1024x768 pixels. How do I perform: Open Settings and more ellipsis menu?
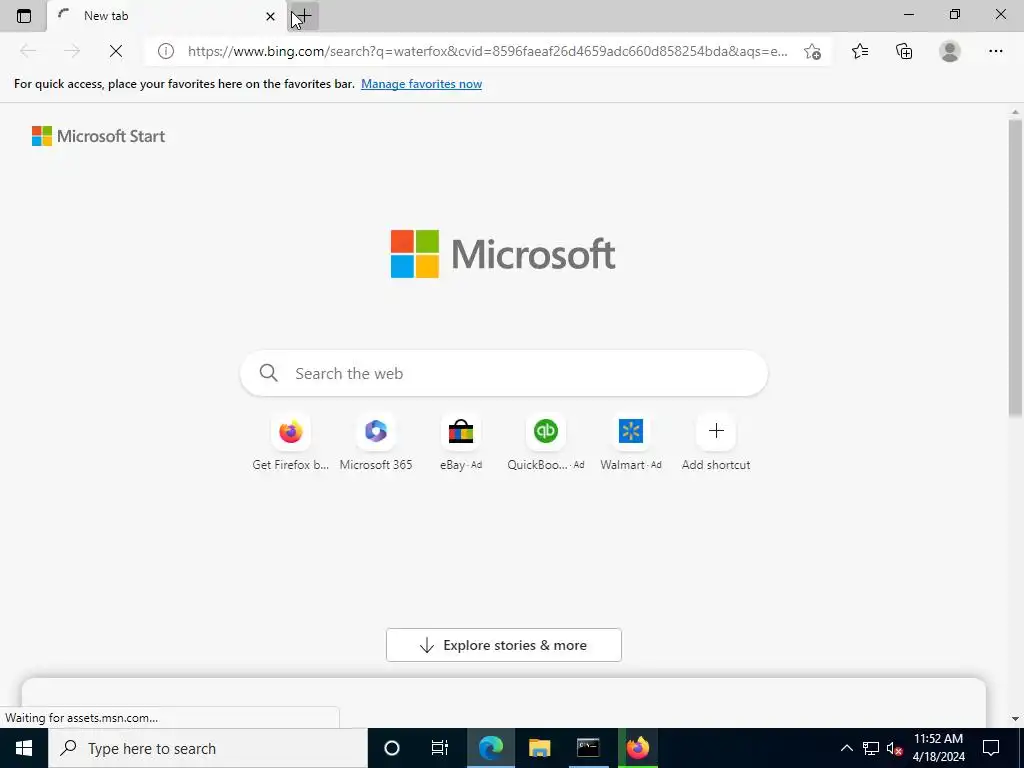995,51
